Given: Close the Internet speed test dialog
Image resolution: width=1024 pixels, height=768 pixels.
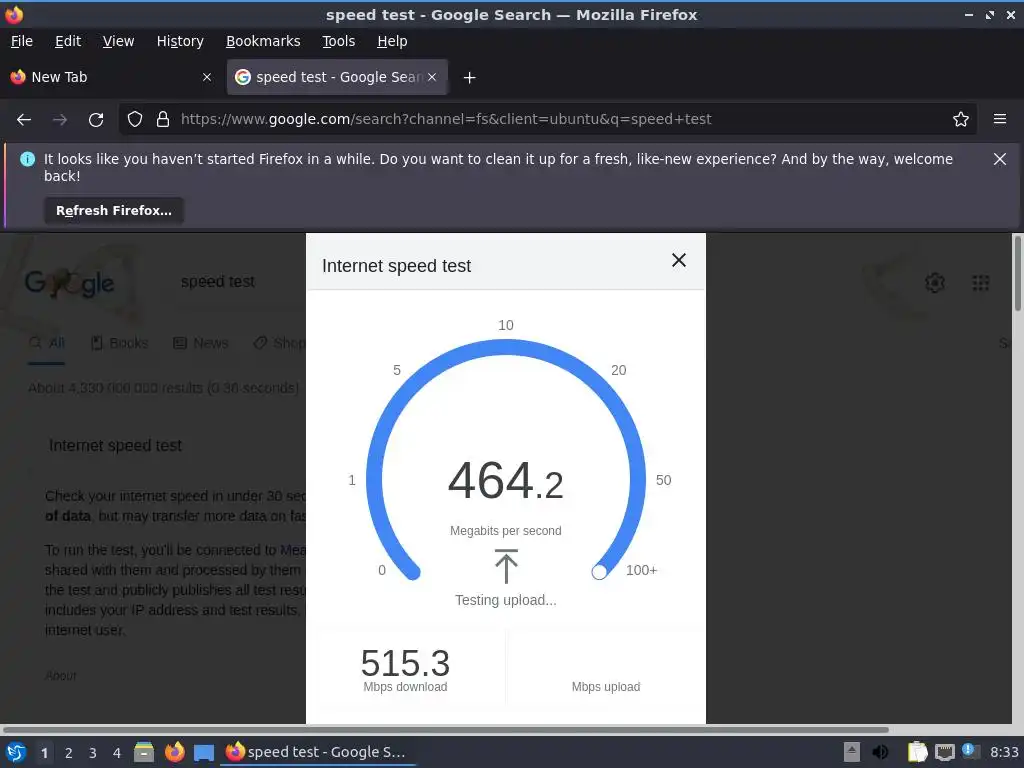Looking at the screenshot, I should 679,261.
